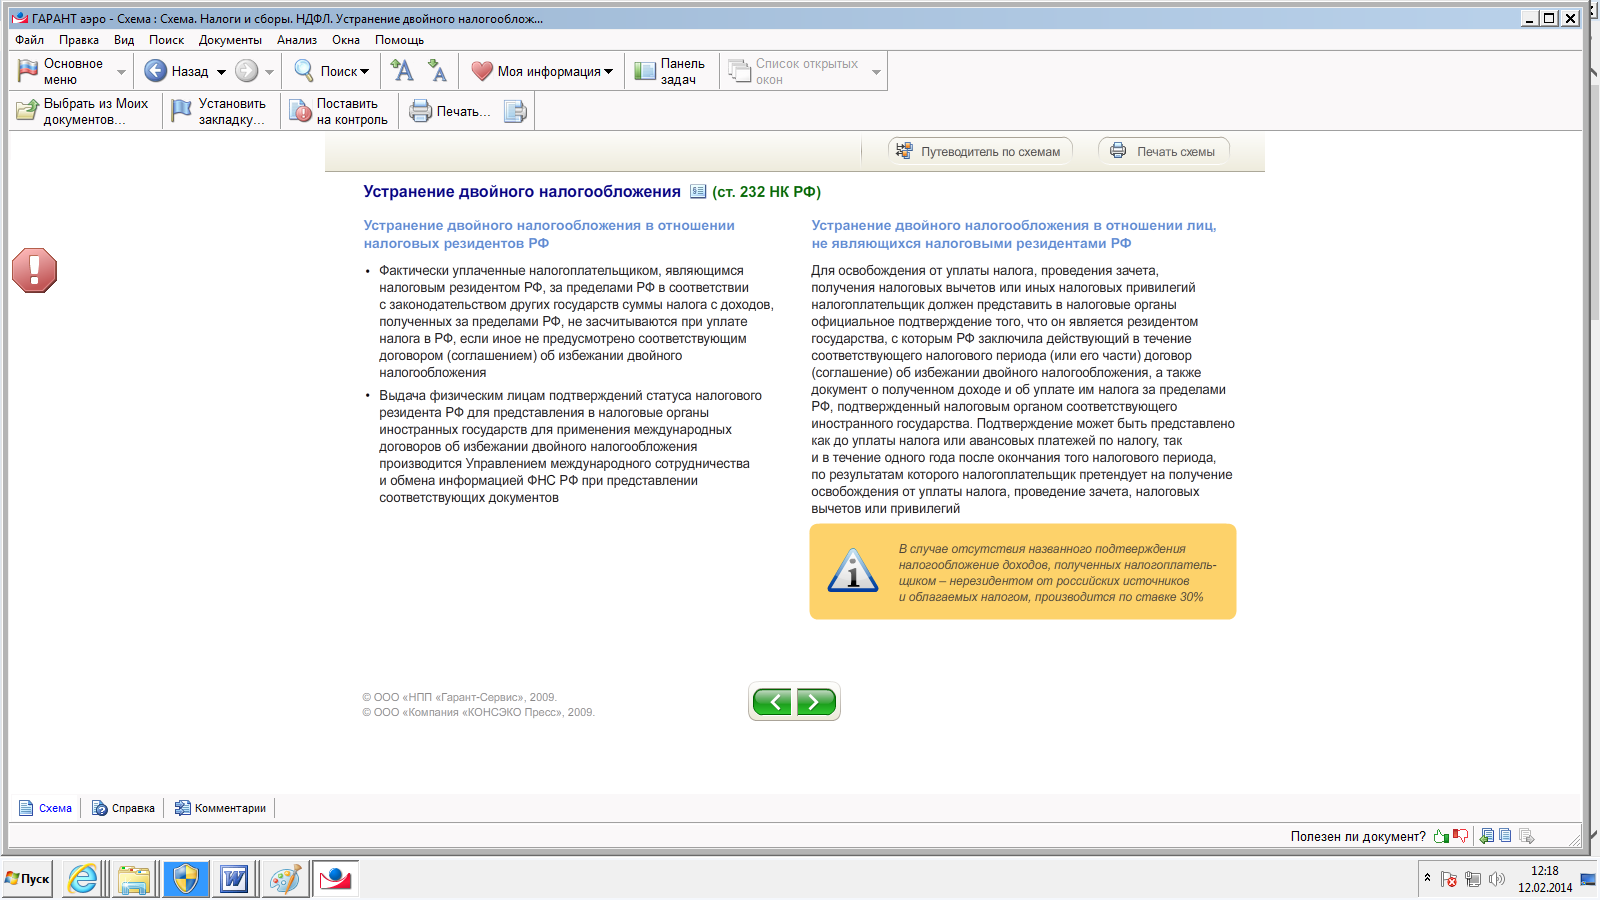Increase font size with larger A icon
This screenshot has width=1600, height=900.
point(402,71)
